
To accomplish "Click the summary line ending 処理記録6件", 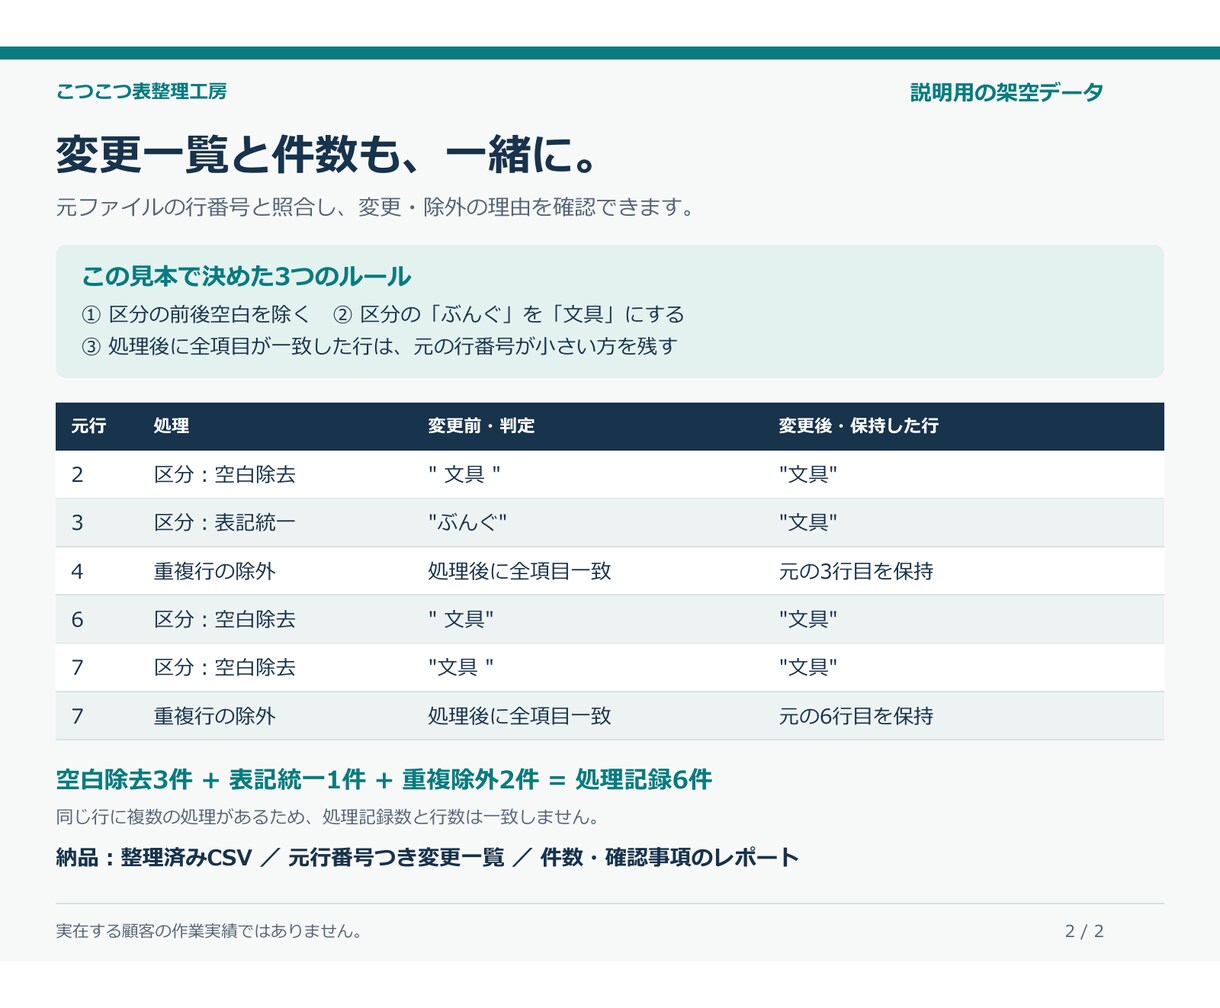I will tap(384, 780).
